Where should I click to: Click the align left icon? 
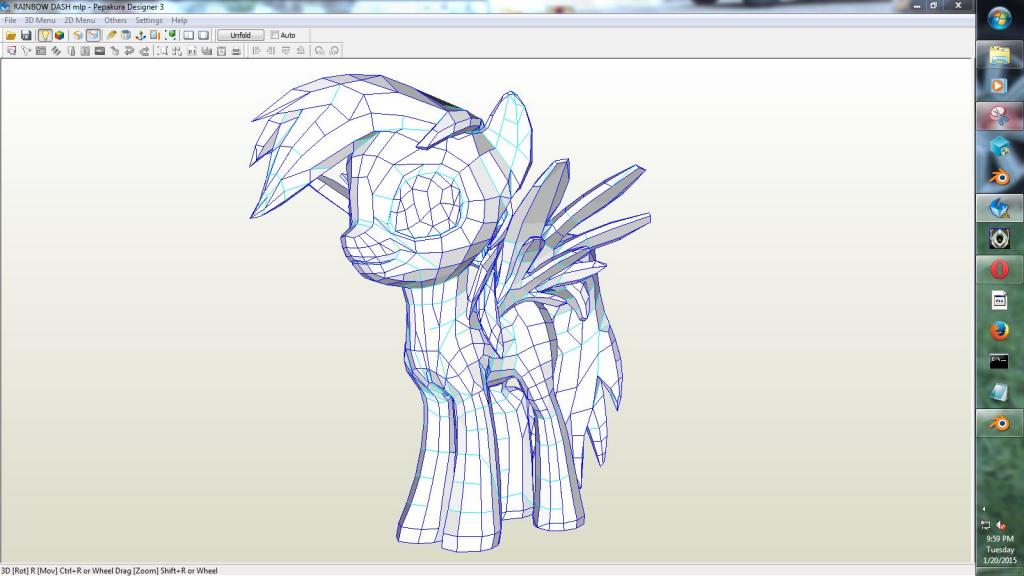click(x=256, y=50)
